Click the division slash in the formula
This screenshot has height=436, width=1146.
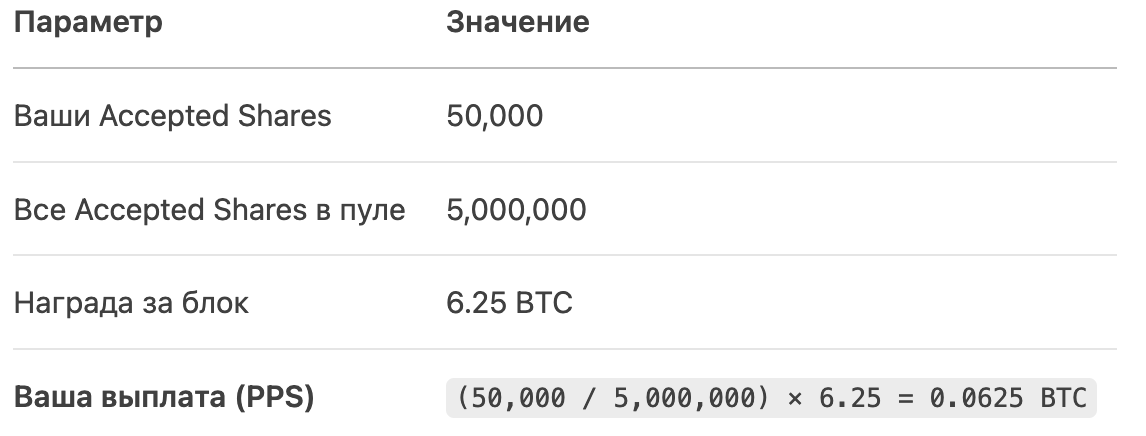point(589,398)
